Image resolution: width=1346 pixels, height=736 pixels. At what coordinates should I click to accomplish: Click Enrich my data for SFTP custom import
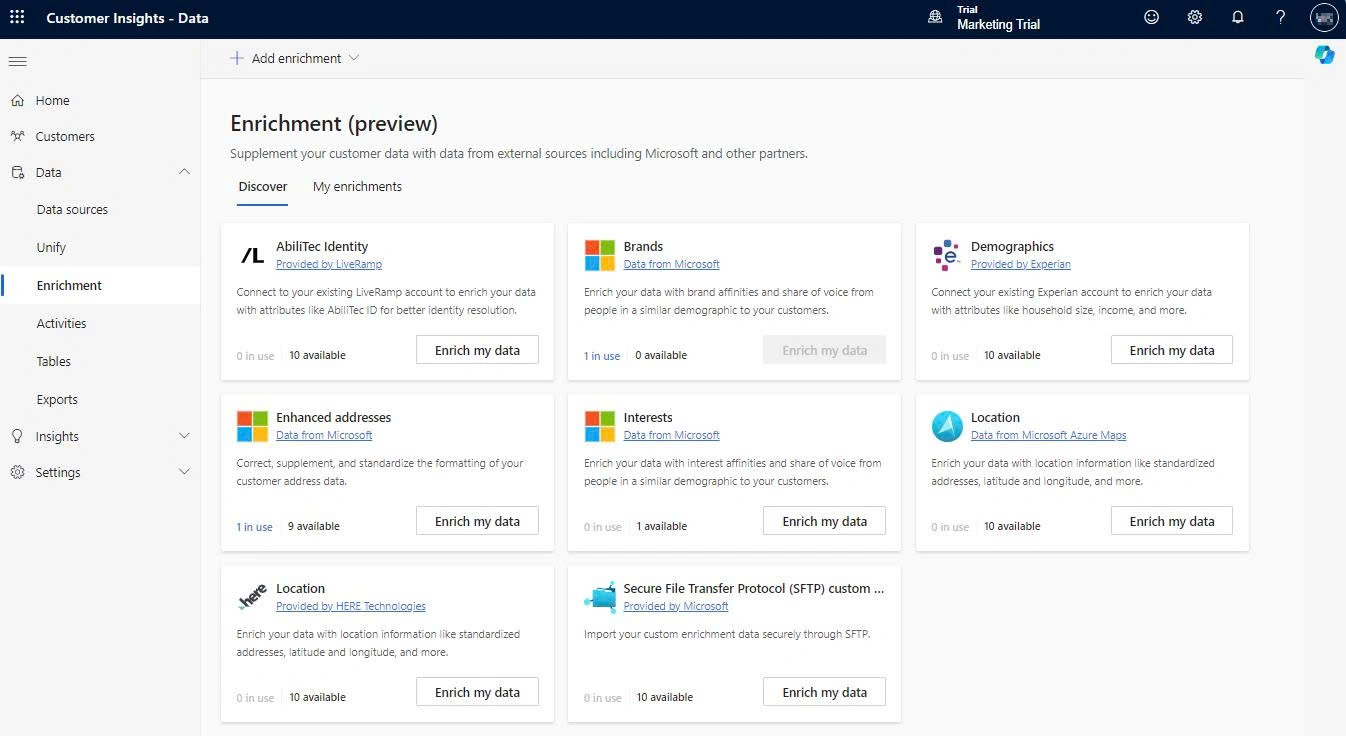pyautogui.click(x=824, y=692)
